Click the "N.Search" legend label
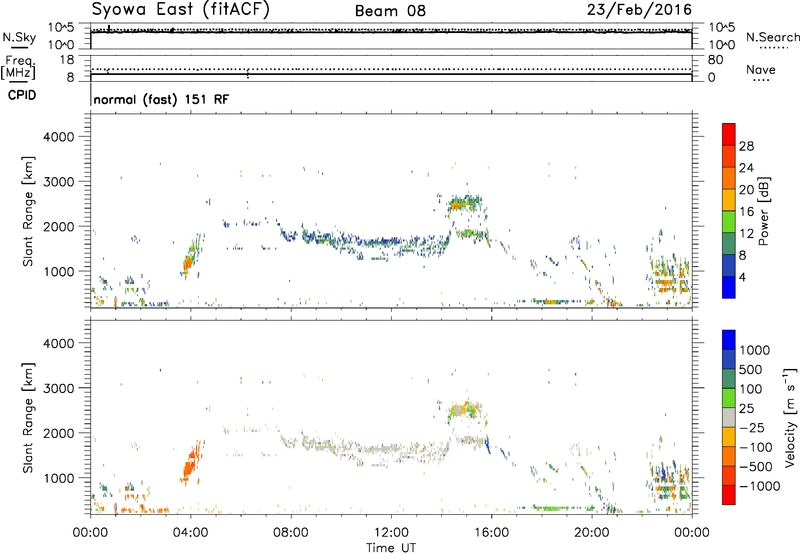This screenshot has height=554, width=800. [x=772, y=37]
